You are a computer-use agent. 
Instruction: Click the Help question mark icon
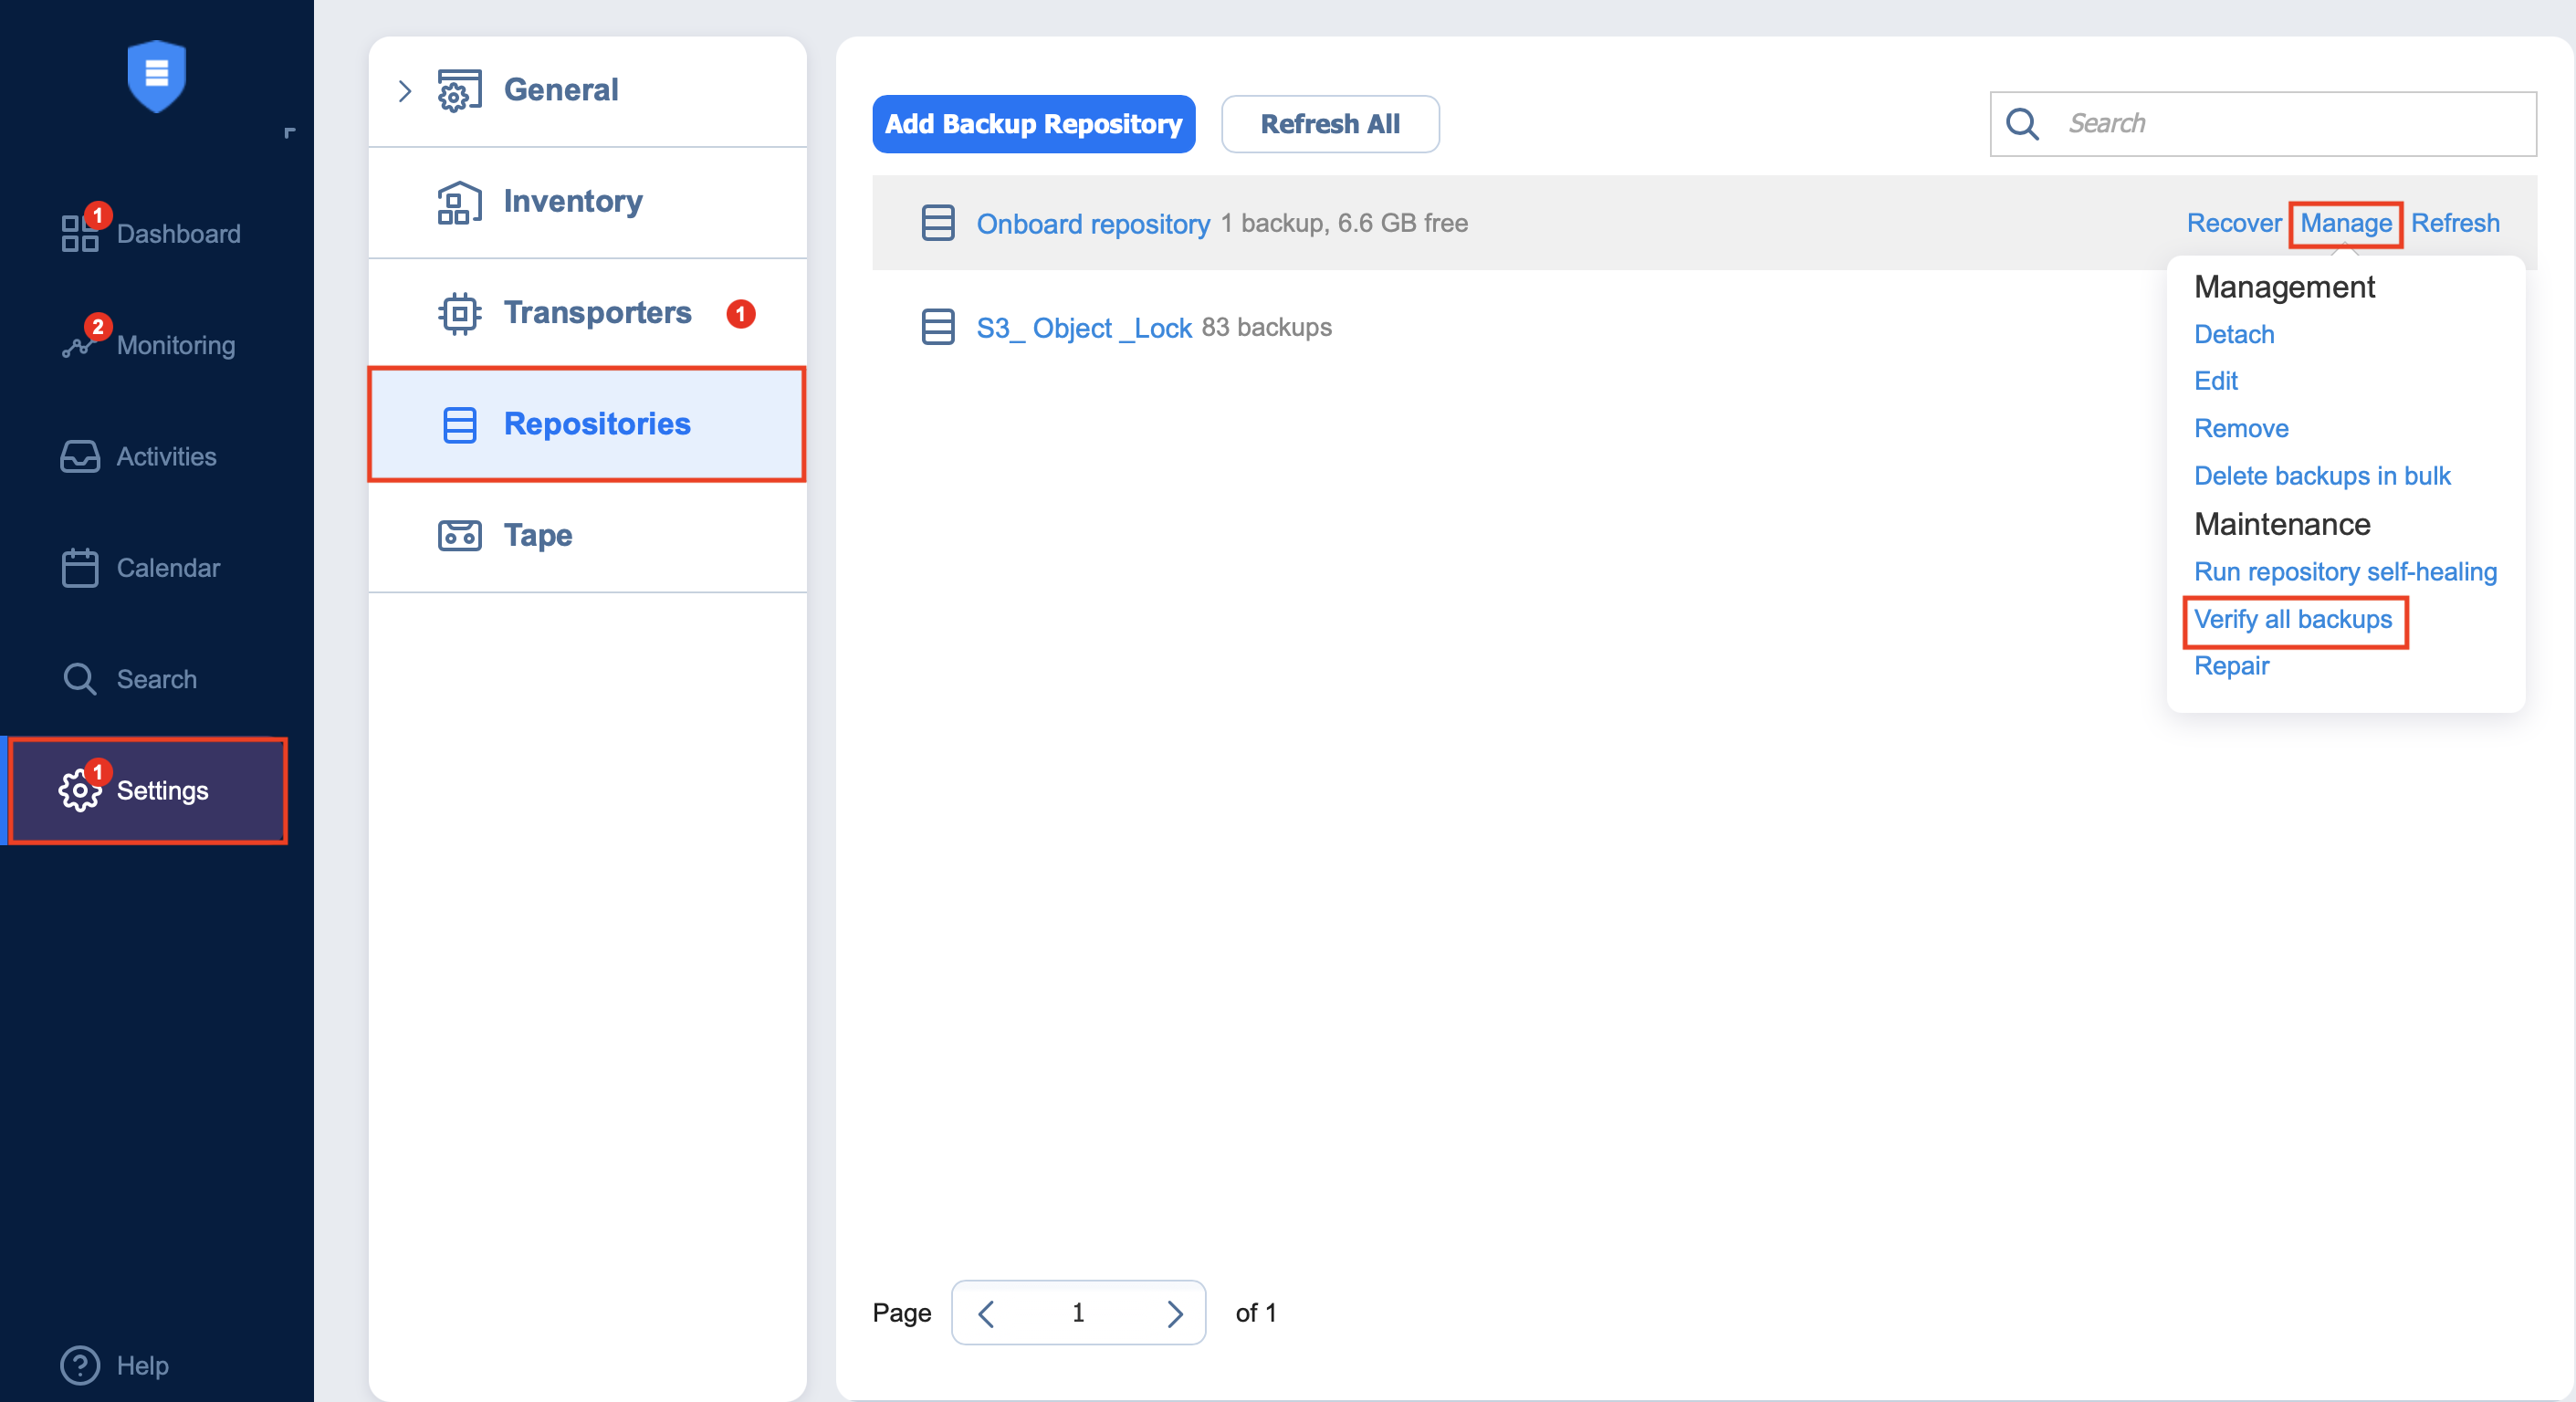[80, 1365]
